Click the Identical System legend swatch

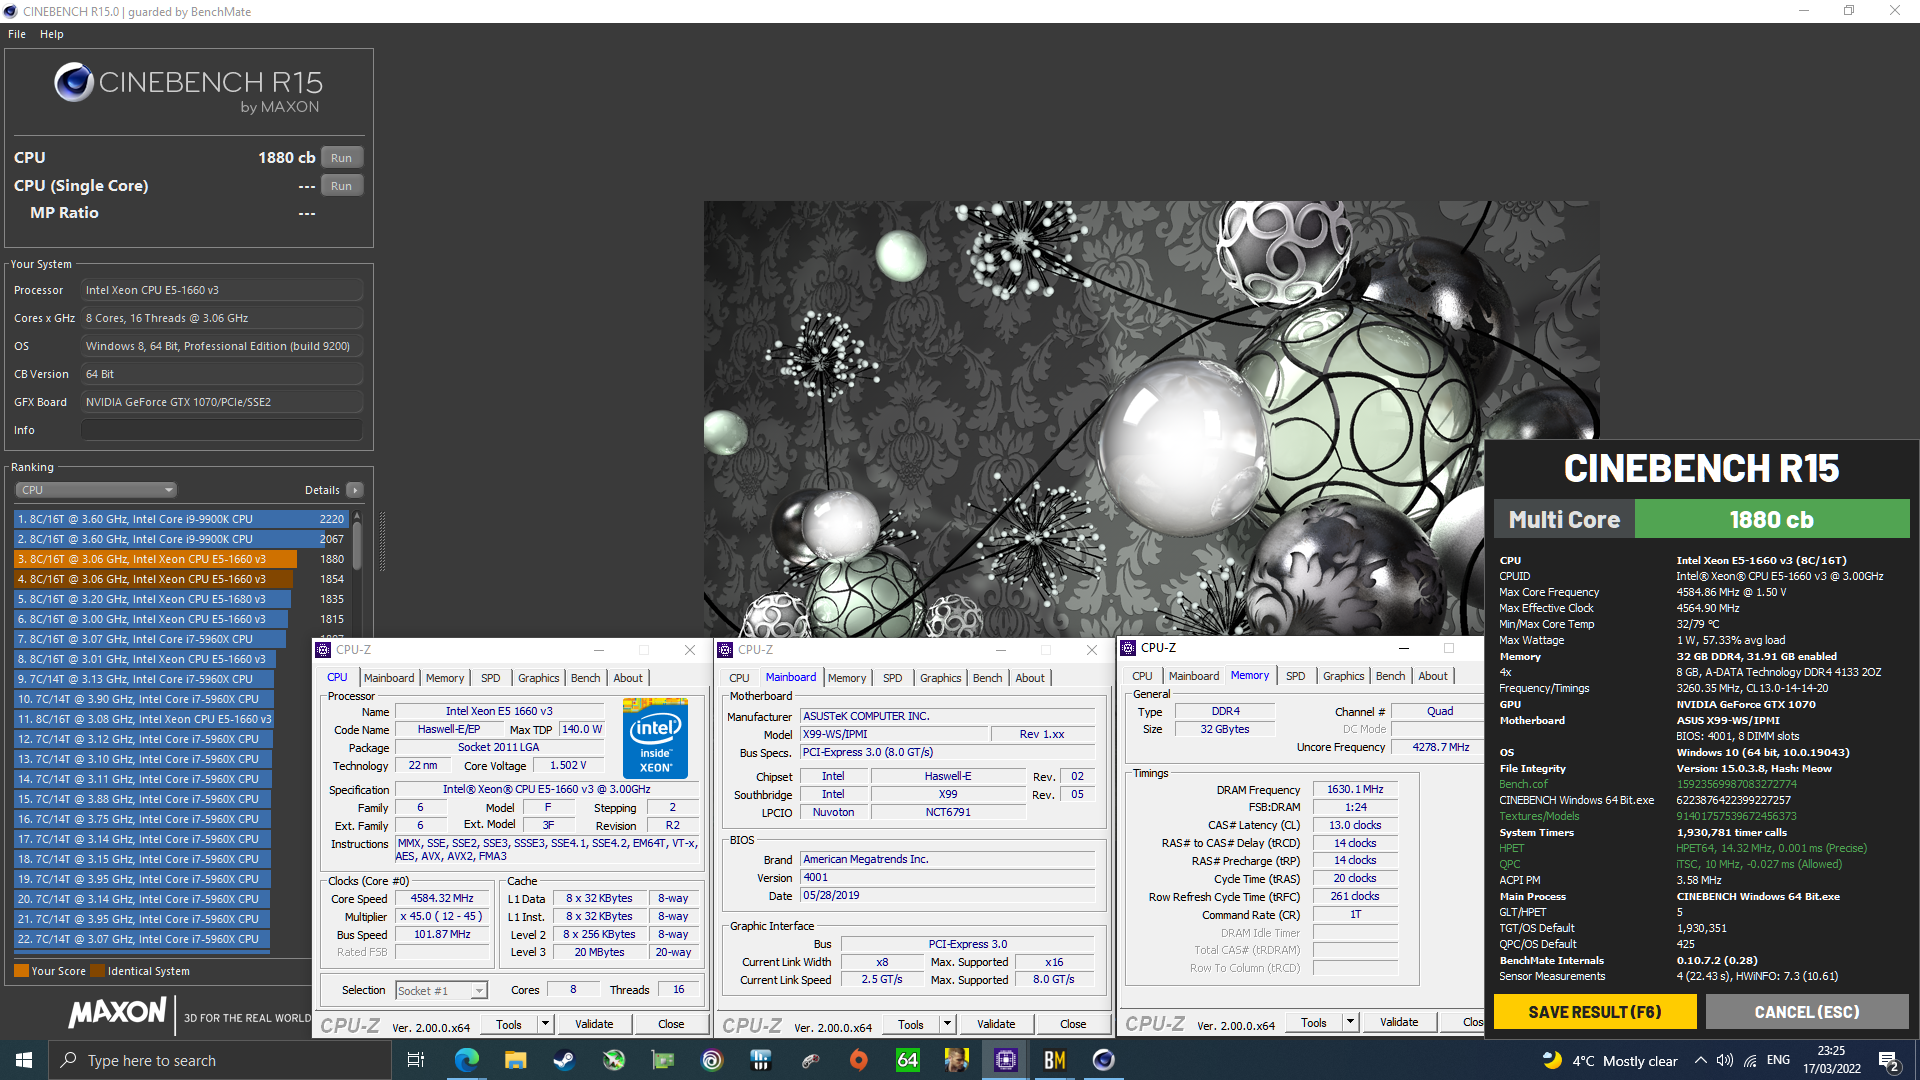97,971
